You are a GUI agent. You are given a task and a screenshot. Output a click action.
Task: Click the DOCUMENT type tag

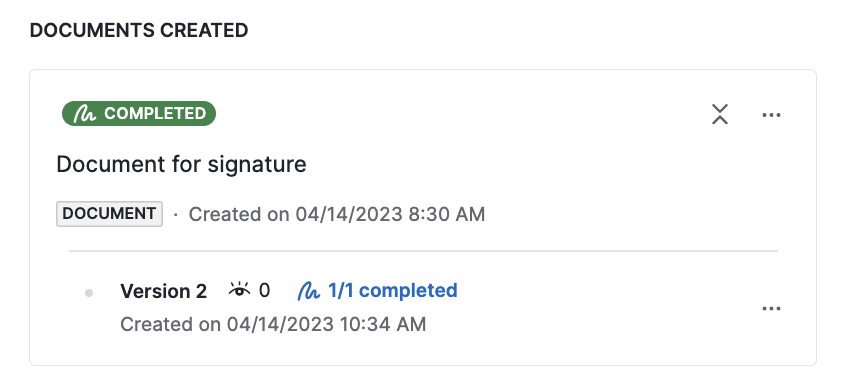coord(109,214)
